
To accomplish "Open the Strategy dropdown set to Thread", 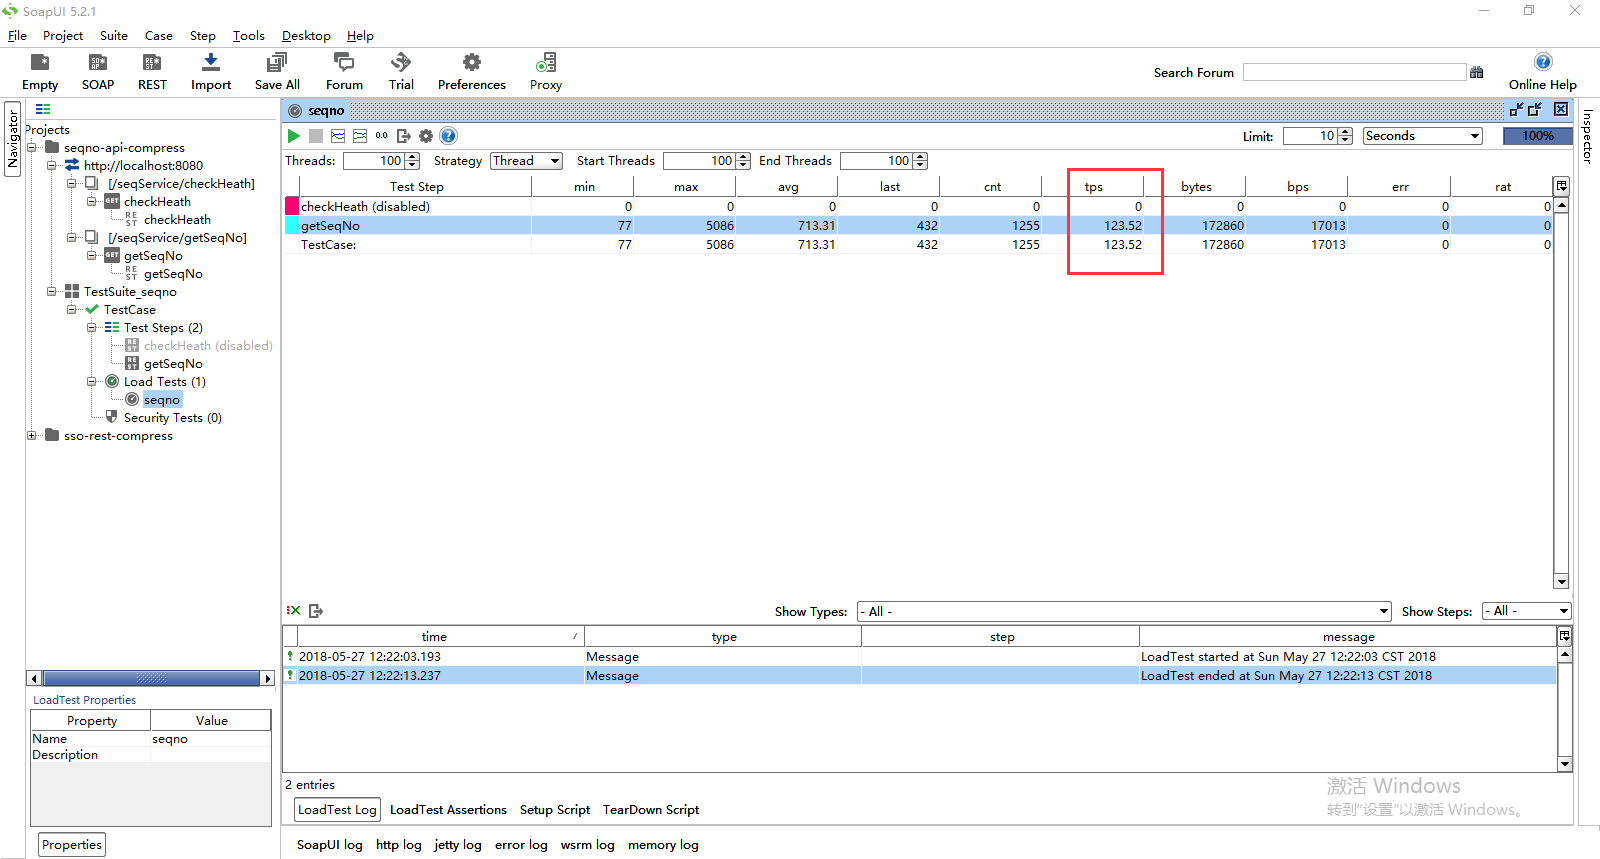I will [526, 161].
